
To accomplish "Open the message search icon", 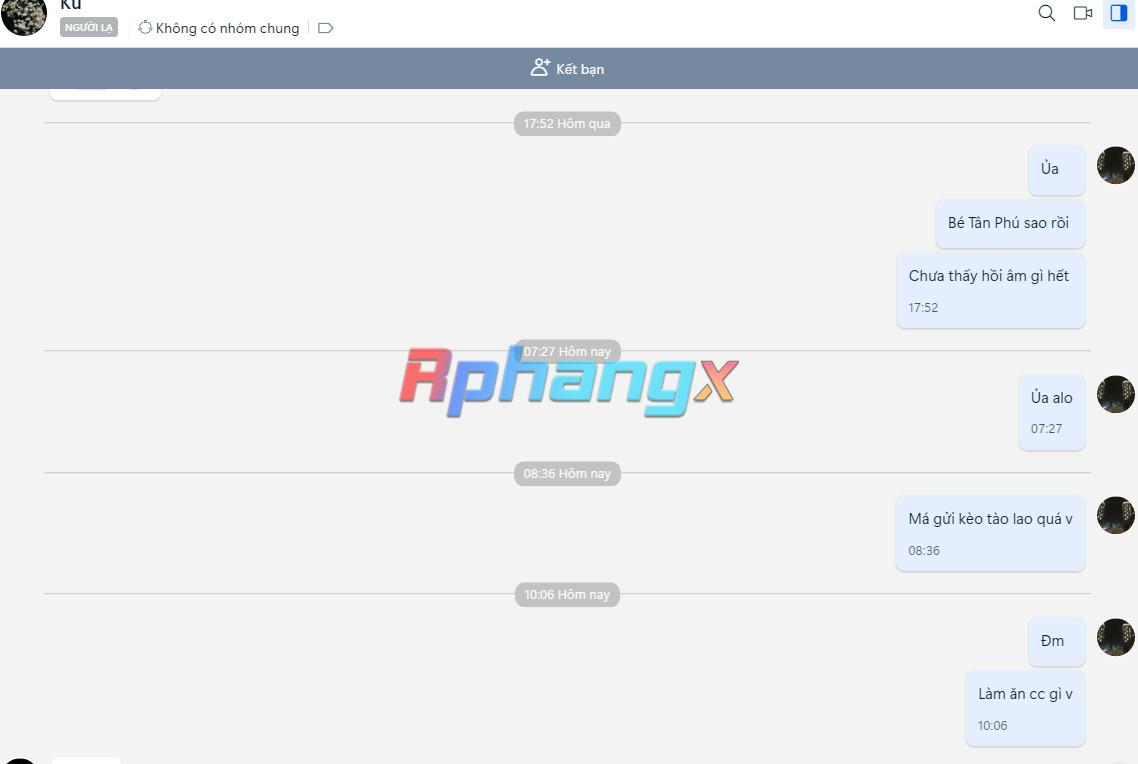I will click(1047, 13).
